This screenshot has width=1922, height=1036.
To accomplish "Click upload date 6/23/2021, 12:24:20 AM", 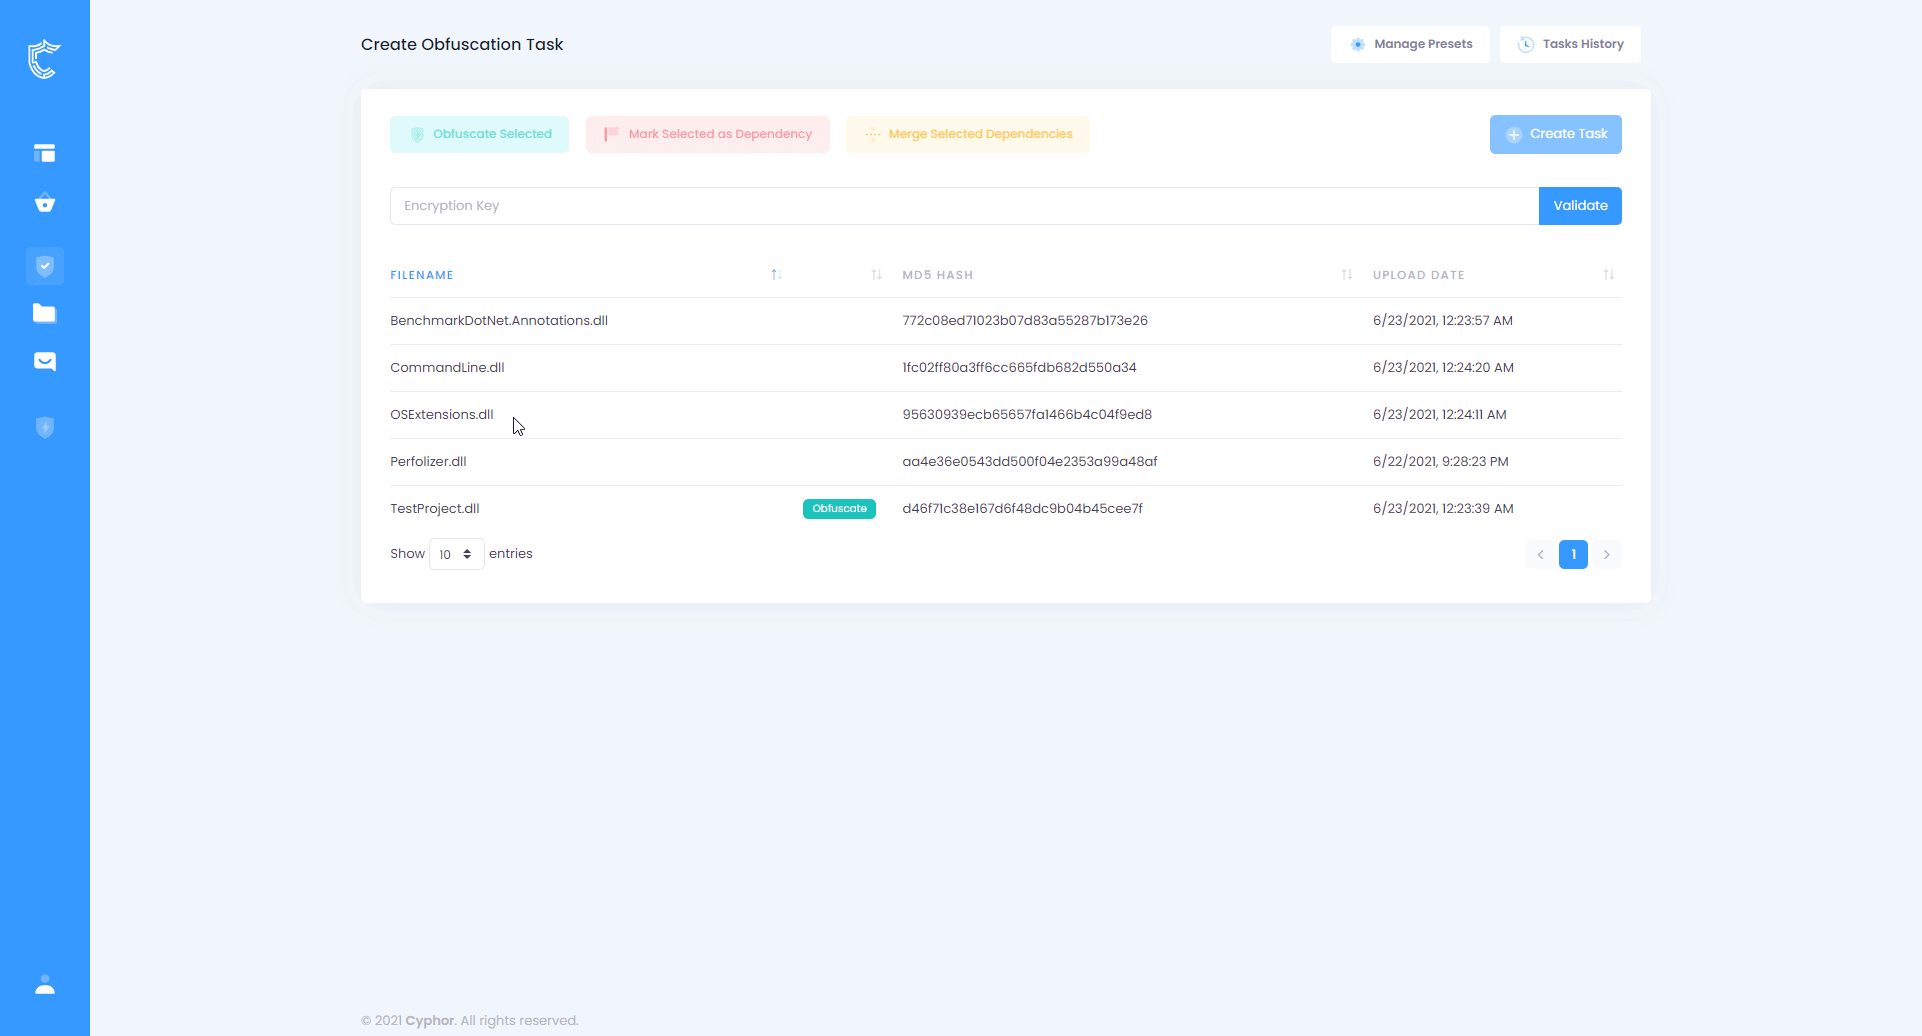I will pyautogui.click(x=1443, y=368).
